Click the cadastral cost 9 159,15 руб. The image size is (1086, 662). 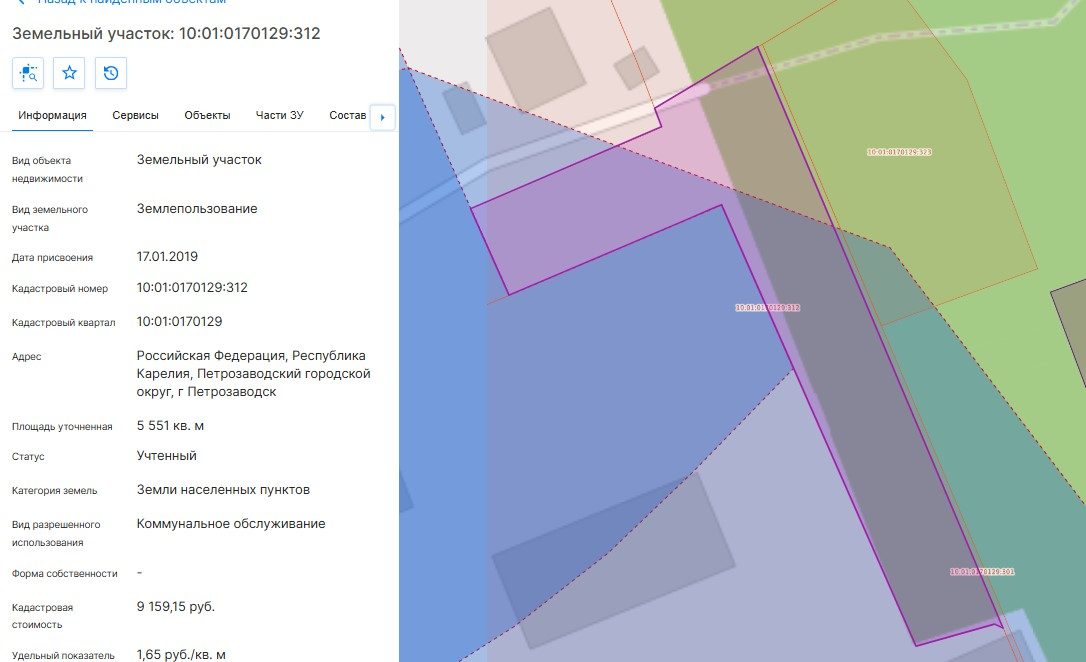coord(176,607)
